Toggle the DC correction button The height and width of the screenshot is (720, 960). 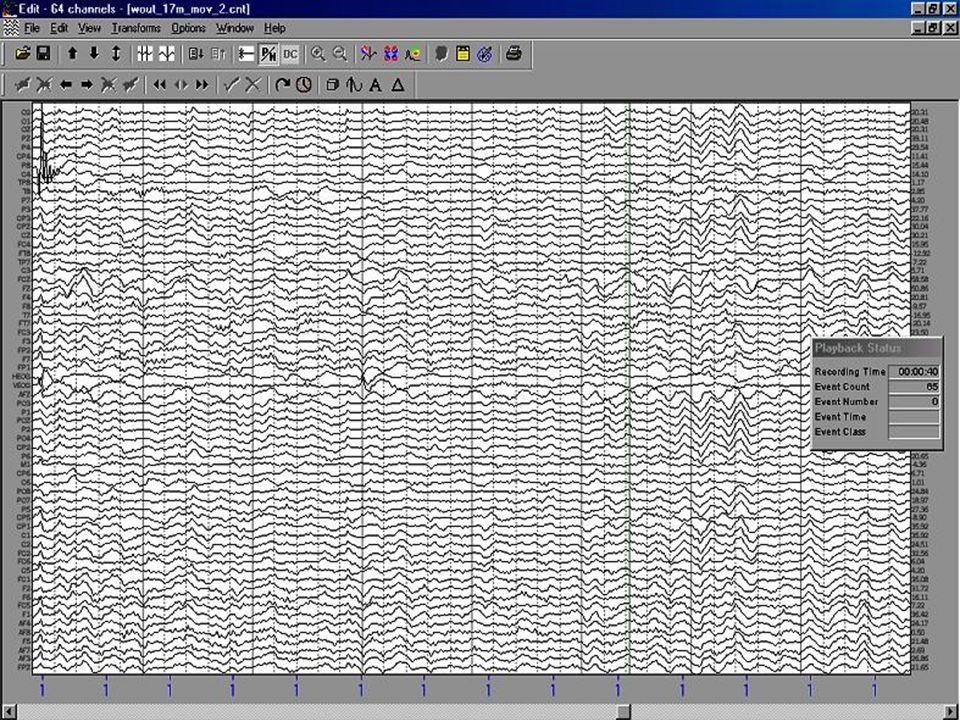(290, 54)
